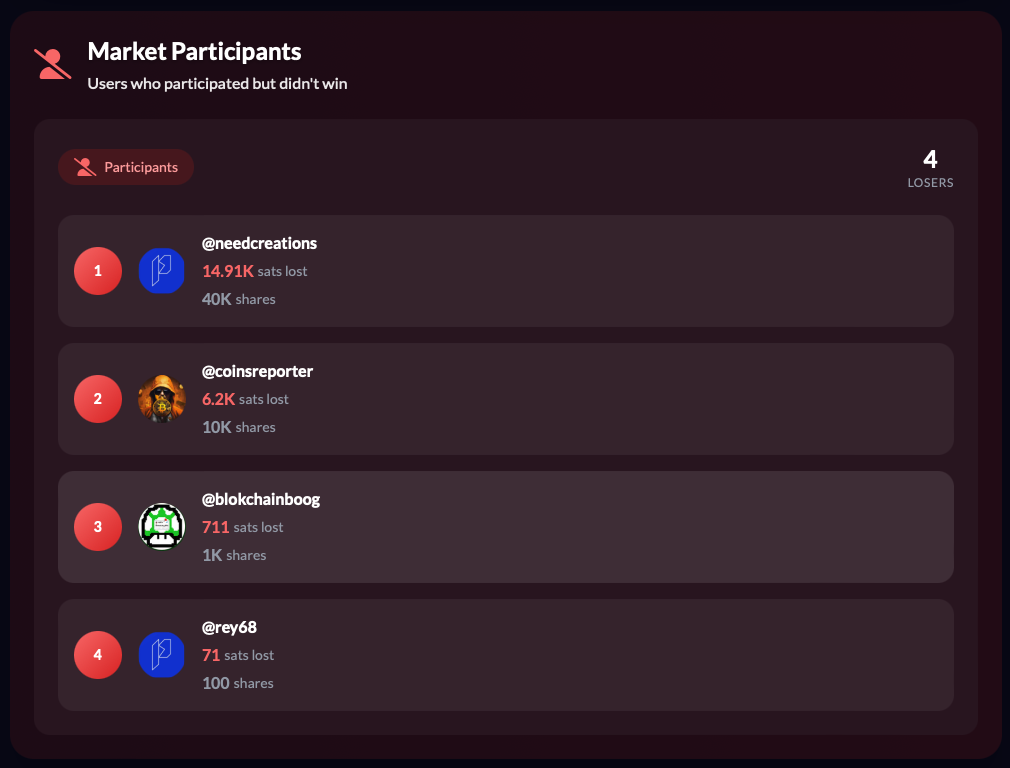The width and height of the screenshot is (1010, 768).
Task: Click the red rank 2 badge
Action: tap(98, 399)
